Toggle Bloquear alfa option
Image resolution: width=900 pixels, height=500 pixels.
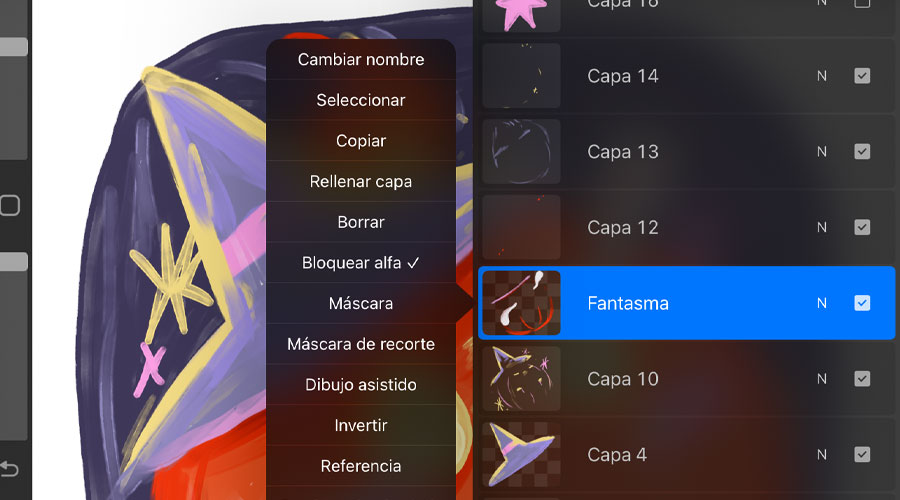coord(361,262)
